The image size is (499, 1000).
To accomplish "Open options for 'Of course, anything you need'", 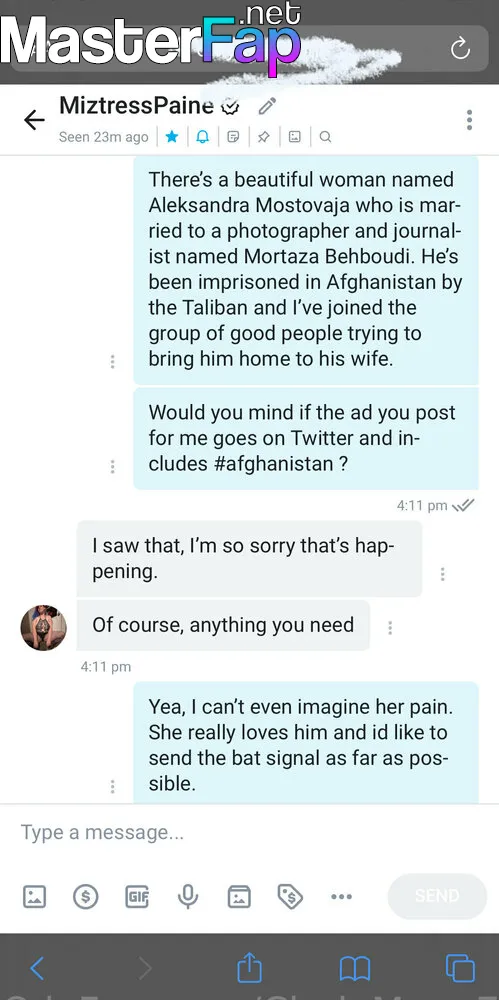I will (390, 628).
